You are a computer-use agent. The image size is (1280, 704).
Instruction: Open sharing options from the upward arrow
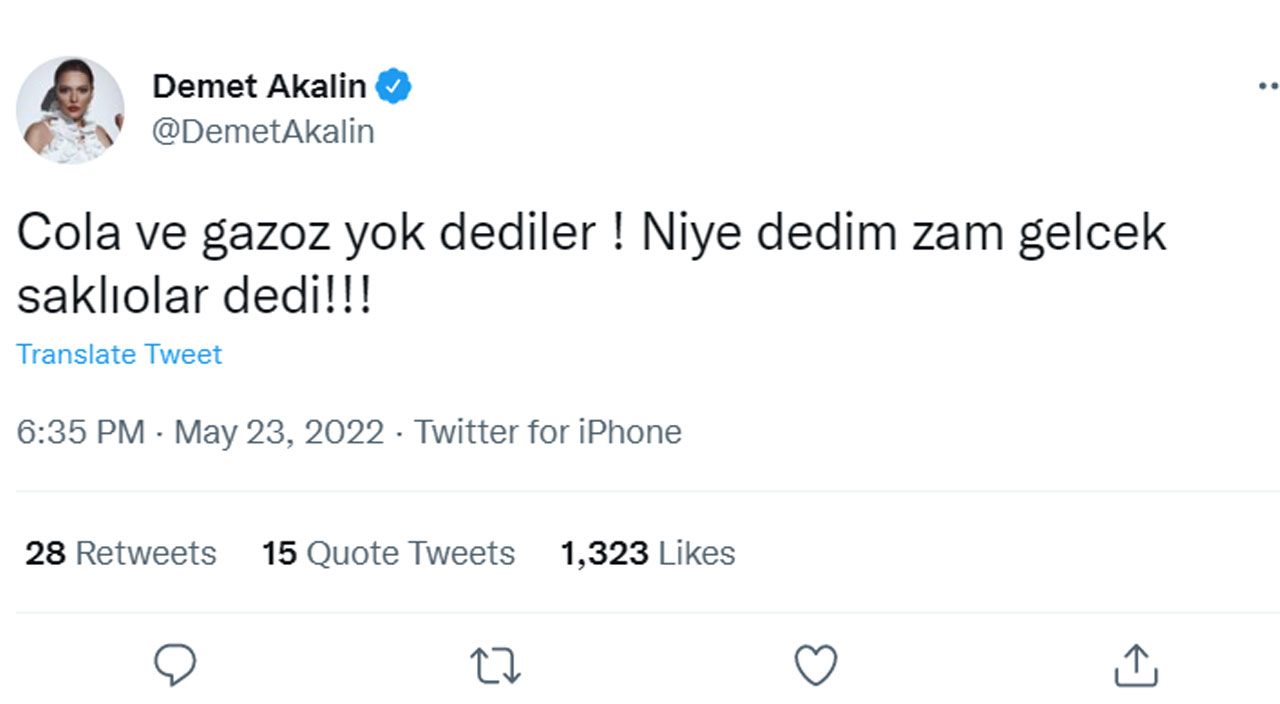[x=1135, y=663]
